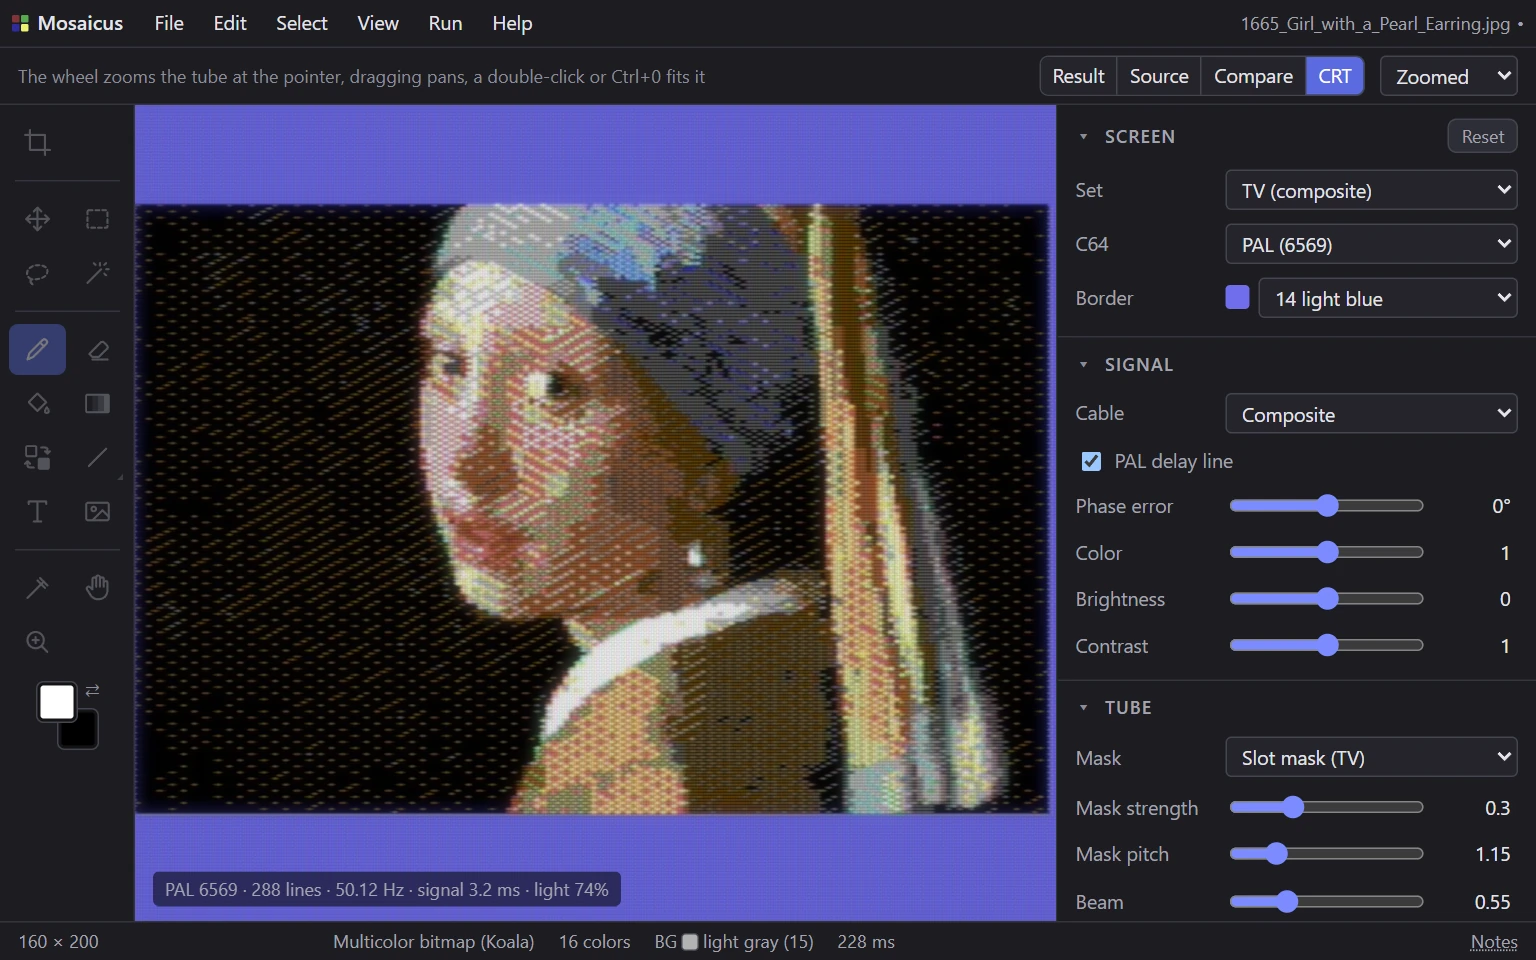Open the Notes link in status bar
1536x960 pixels.
click(x=1494, y=942)
